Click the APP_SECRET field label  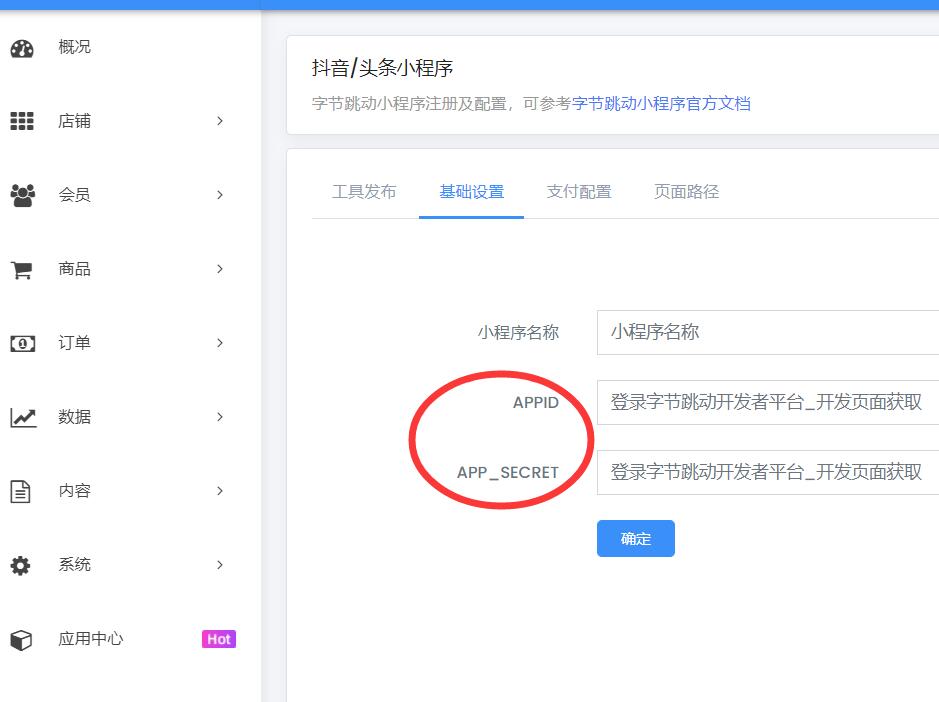tap(508, 473)
